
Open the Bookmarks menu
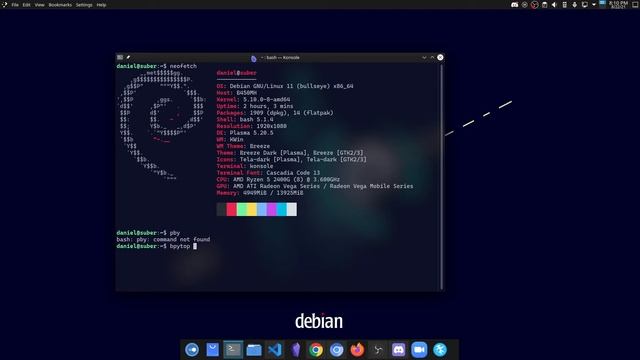pyautogui.click(x=60, y=5)
